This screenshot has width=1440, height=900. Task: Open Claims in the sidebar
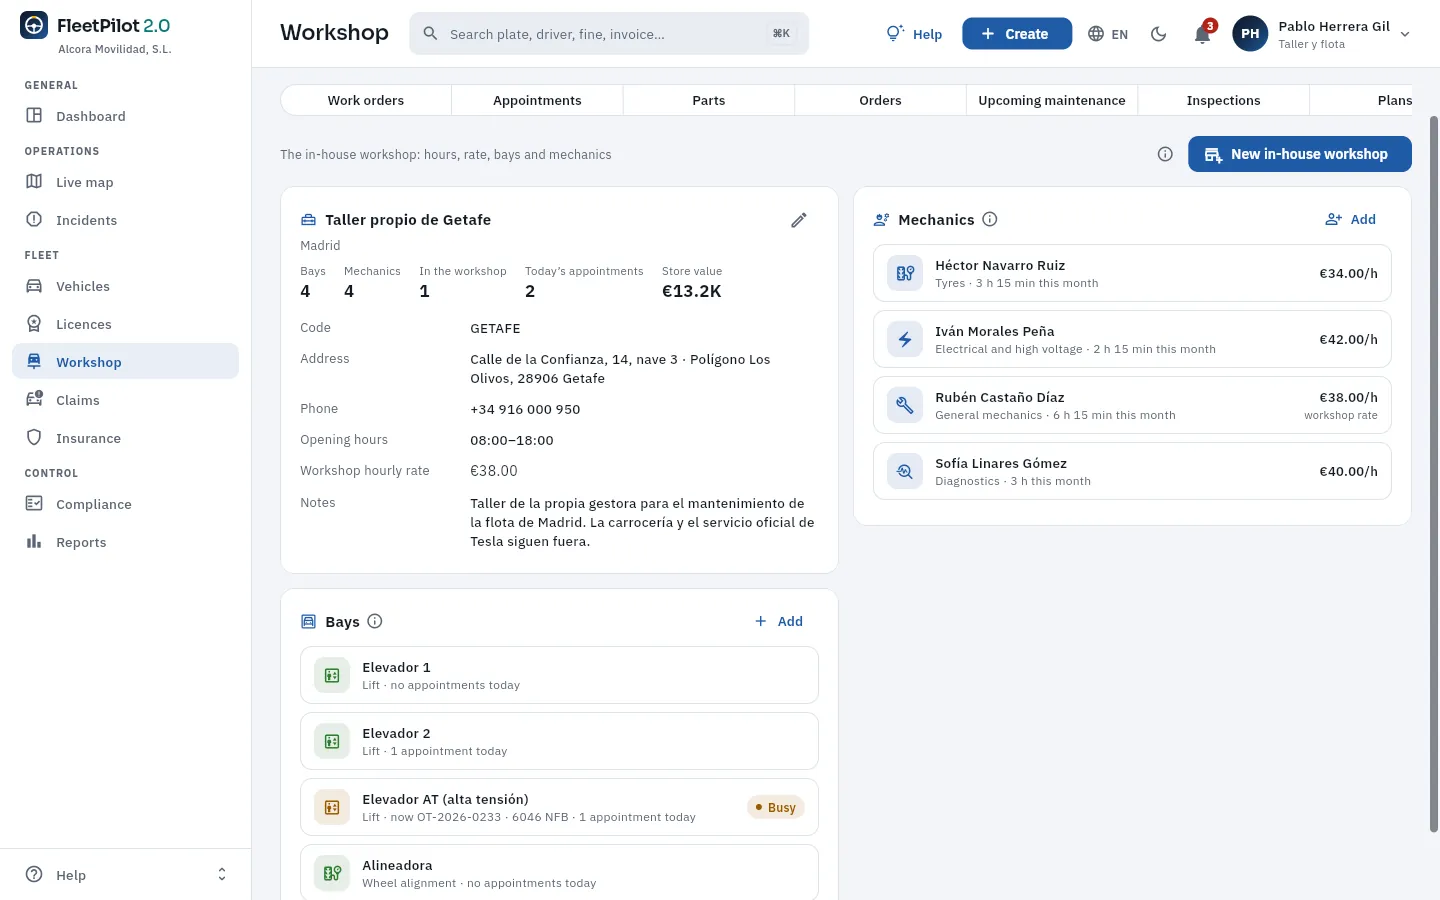click(x=126, y=400)
